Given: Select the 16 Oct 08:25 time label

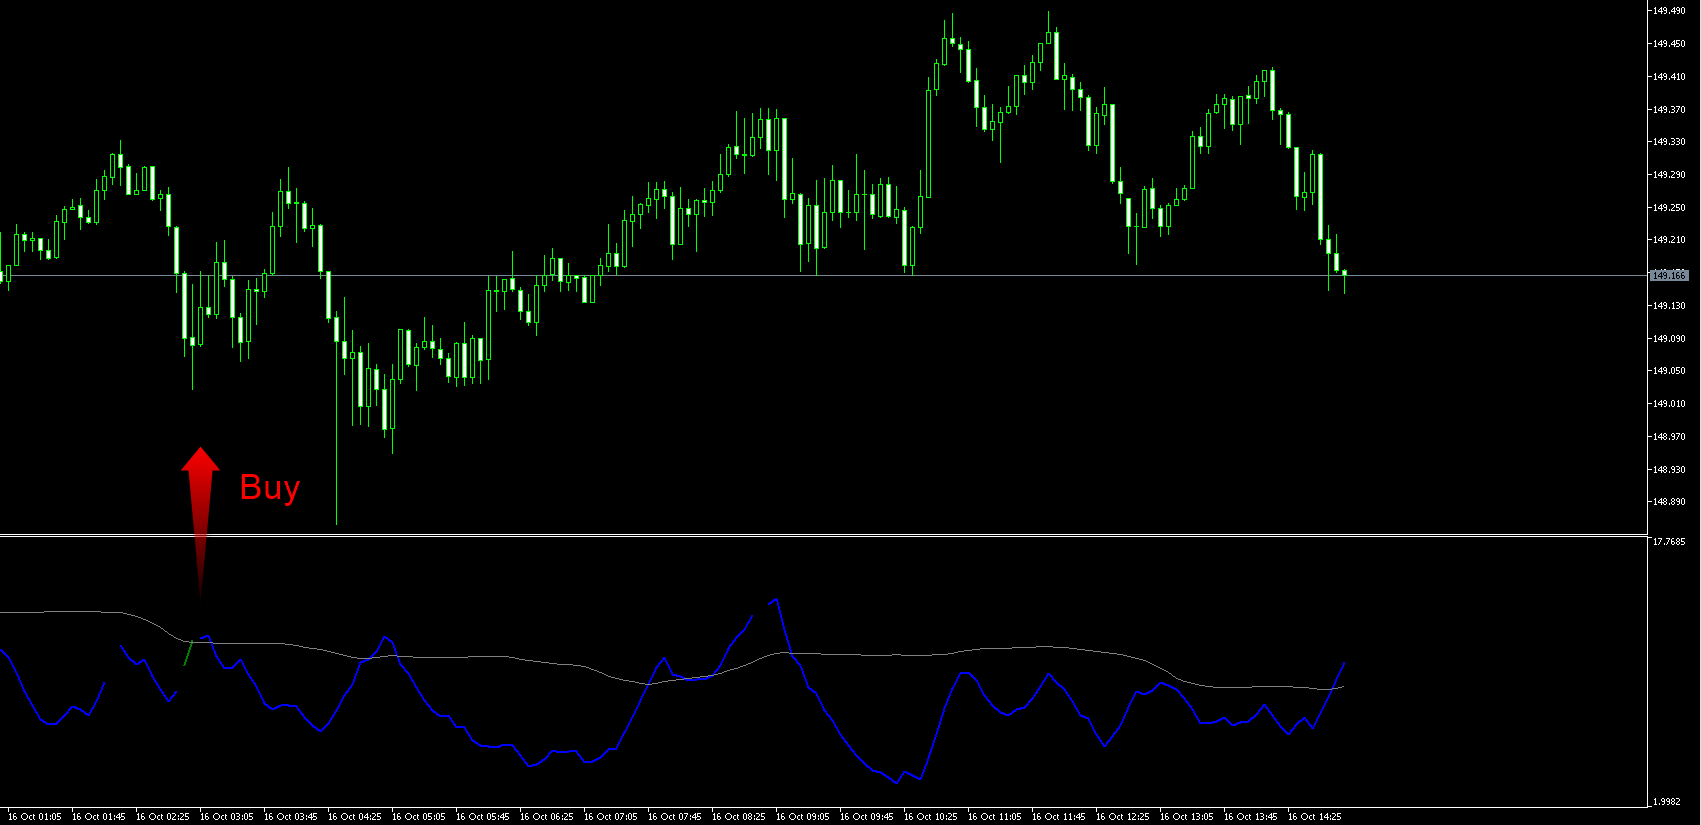Looking at the screenshot, I should point(738,817).
